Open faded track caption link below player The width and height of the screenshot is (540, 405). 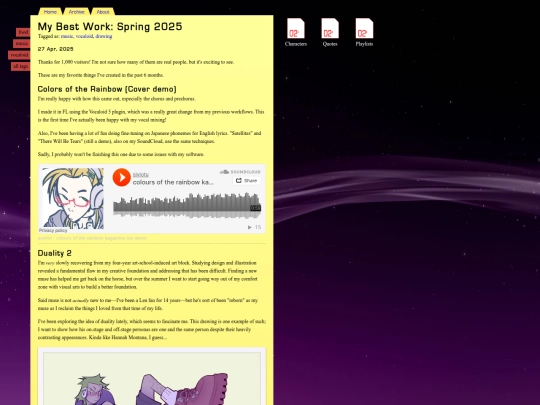tap(92, 238)
